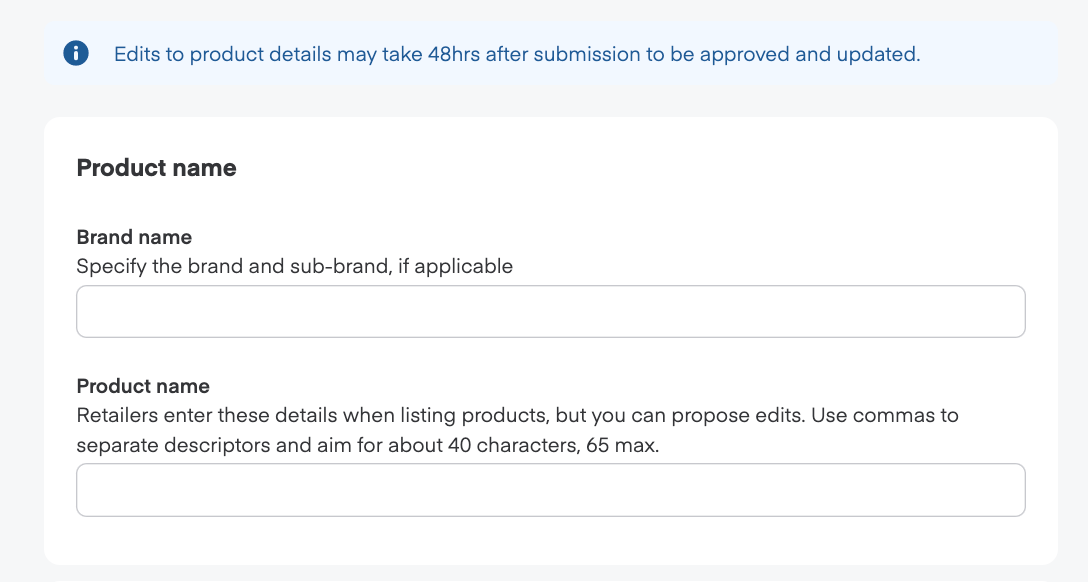This screenshot has height=582, width=1088.
Task: Click the 'Product name' section heading
Action: [156, 168]
